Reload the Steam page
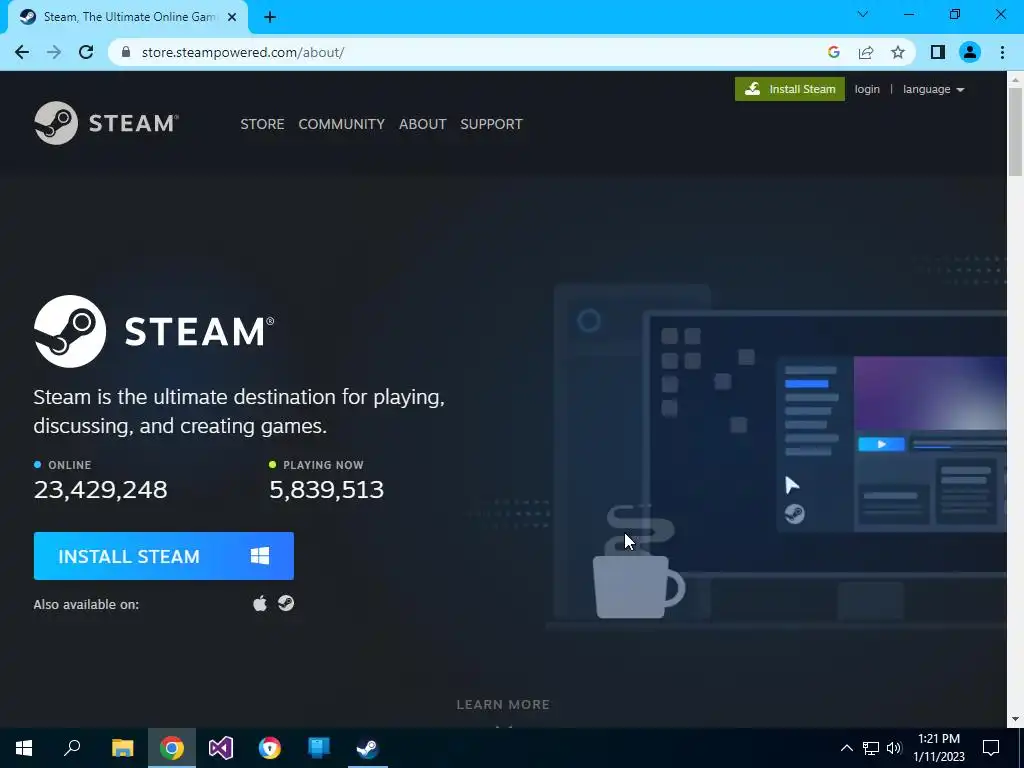Image resolution: width=1024 pixels, height=768 pixels. (86, 52)
